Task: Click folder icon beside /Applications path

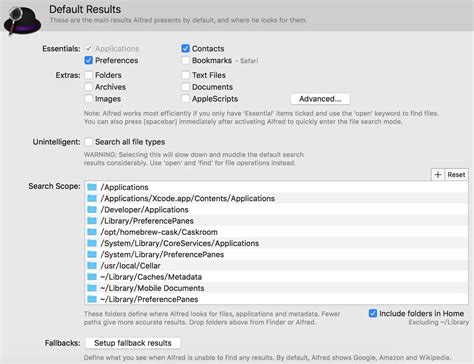Action: (92, 187)
